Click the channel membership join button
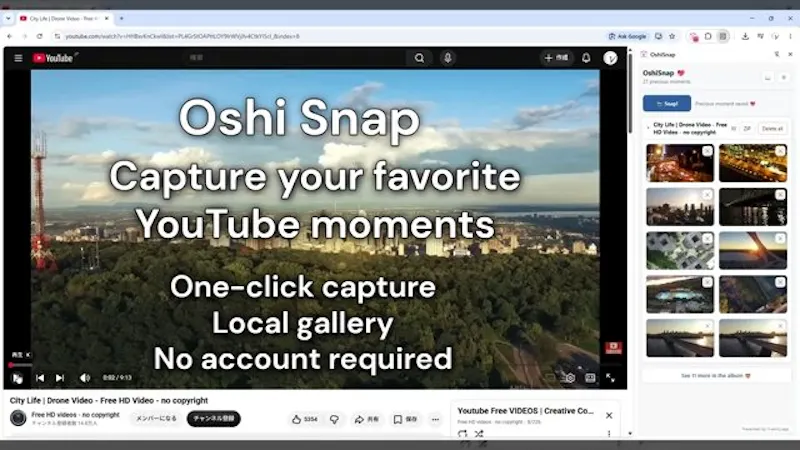Image resolution: width=800 pixels, height=450 pixels. point(156,418)
